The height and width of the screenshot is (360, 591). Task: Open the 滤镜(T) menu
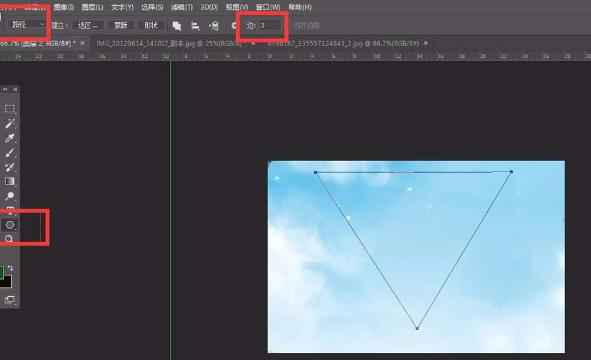pos(182,7)
